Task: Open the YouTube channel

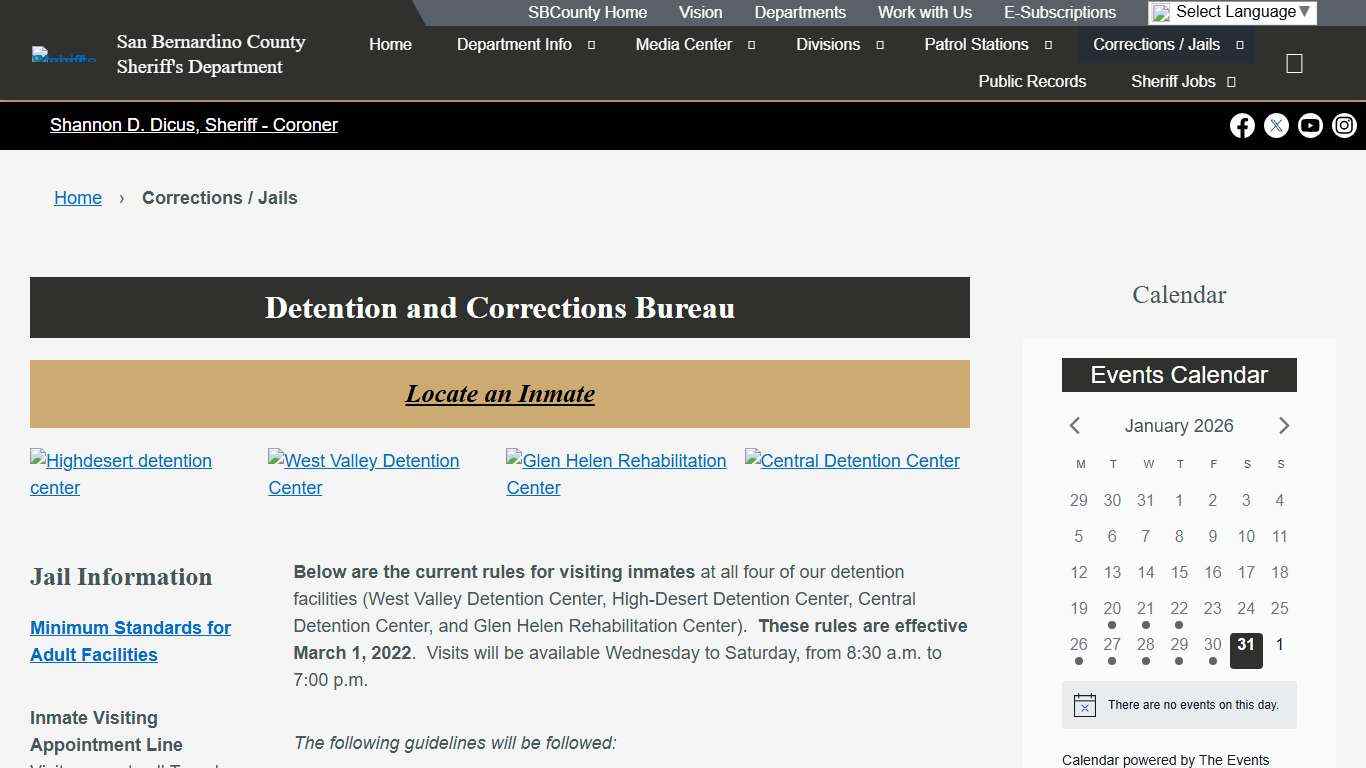Action: coord(1310,125)
